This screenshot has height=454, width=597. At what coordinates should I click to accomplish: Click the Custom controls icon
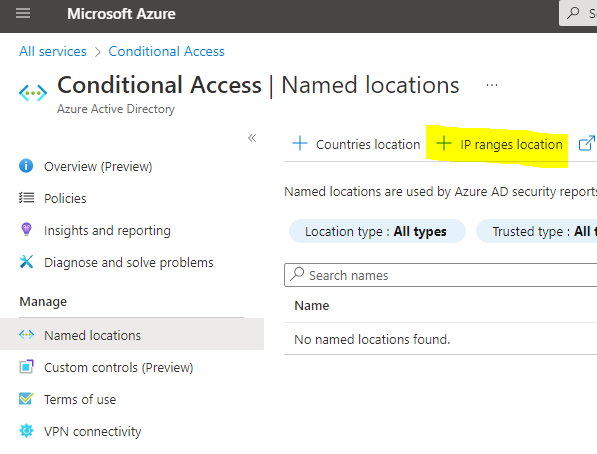coord(26,367)
